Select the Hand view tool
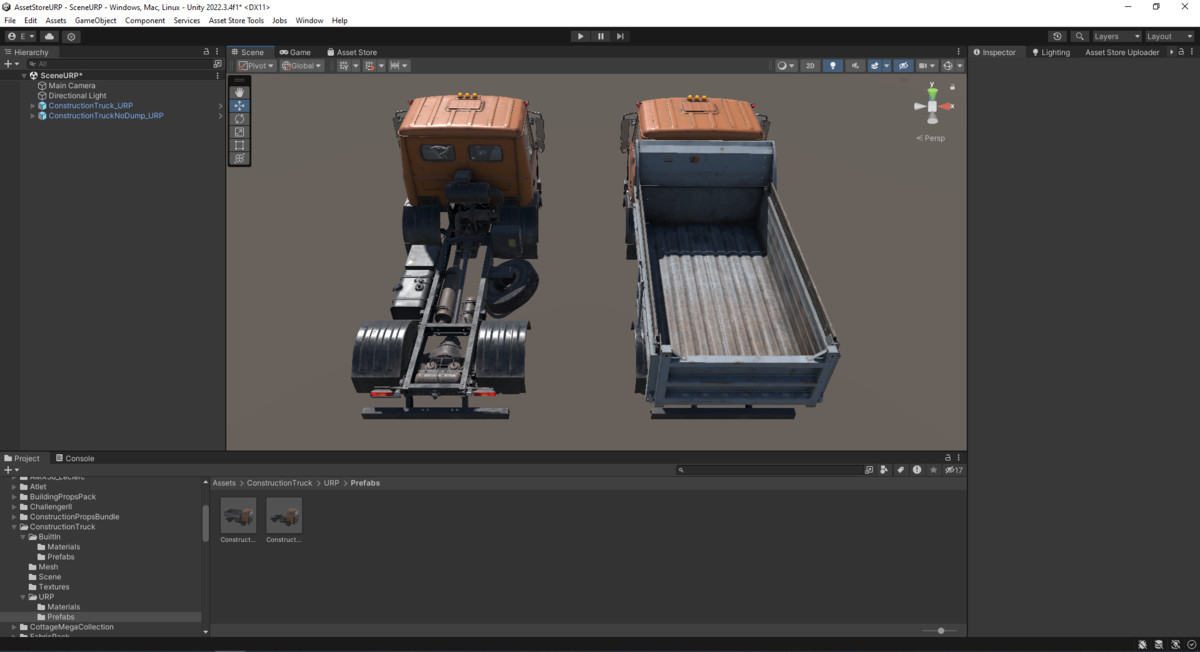1200x652 pixels. (239, 91)
